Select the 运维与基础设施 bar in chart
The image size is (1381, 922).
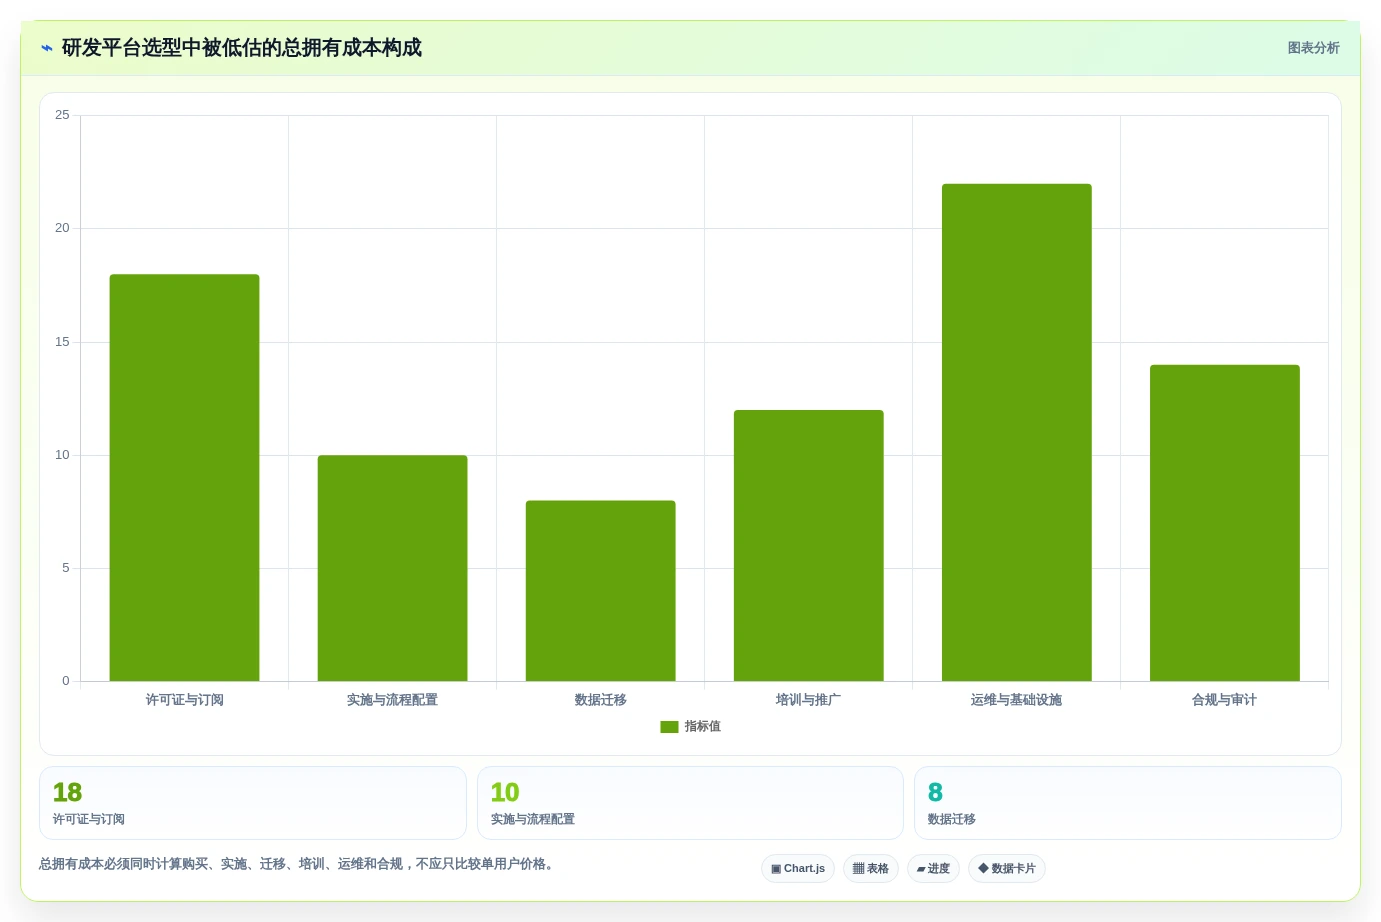1016,432
